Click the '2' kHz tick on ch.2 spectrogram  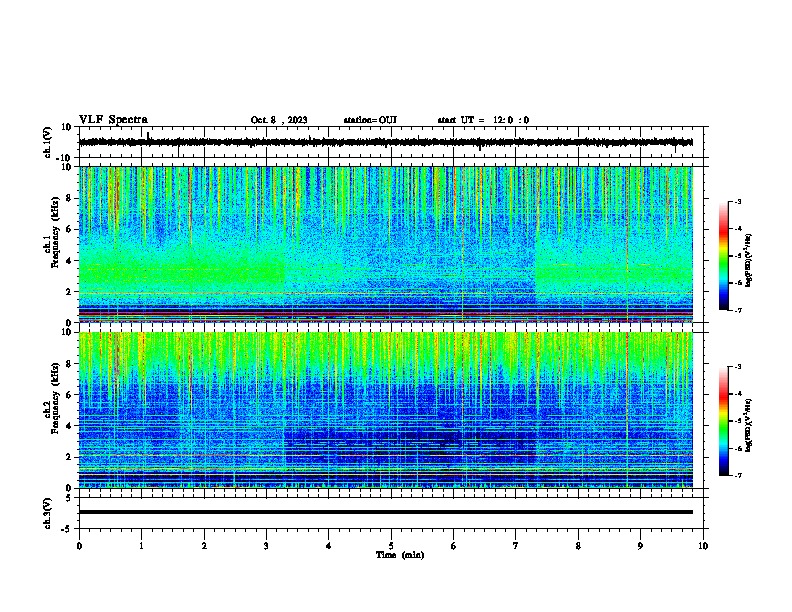[x=71, y=457]
